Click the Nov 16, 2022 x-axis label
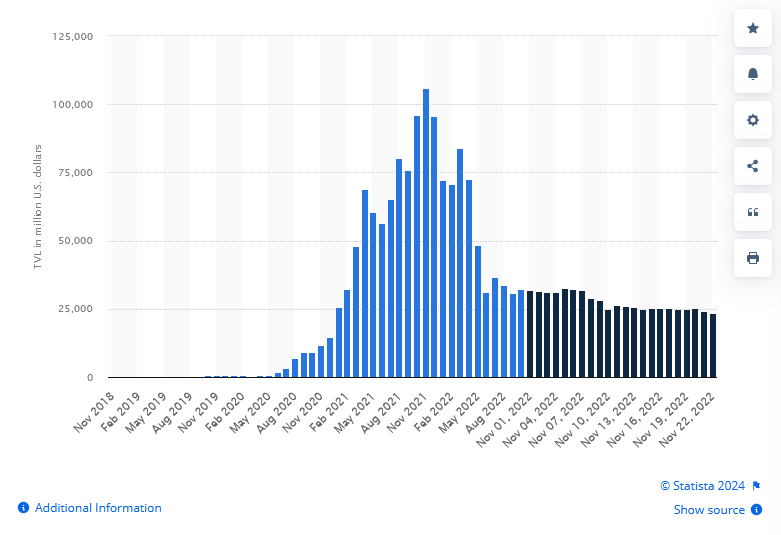This screenshot has height=535, width=781. pos(634,420)
